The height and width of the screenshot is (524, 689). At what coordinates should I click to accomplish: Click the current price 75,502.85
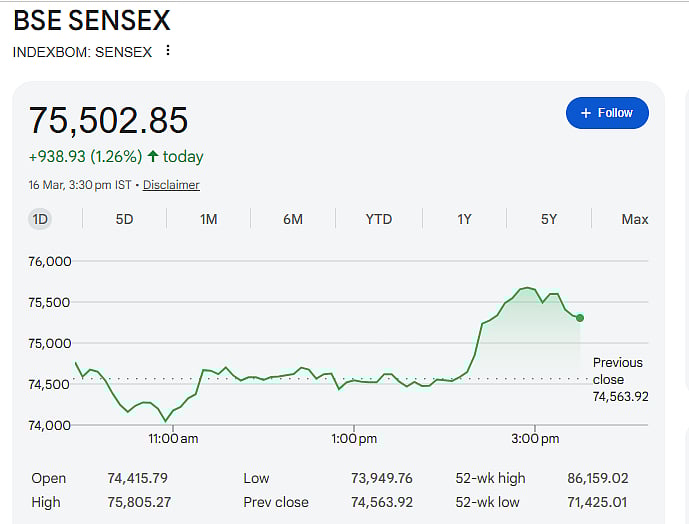pos(108,120)
